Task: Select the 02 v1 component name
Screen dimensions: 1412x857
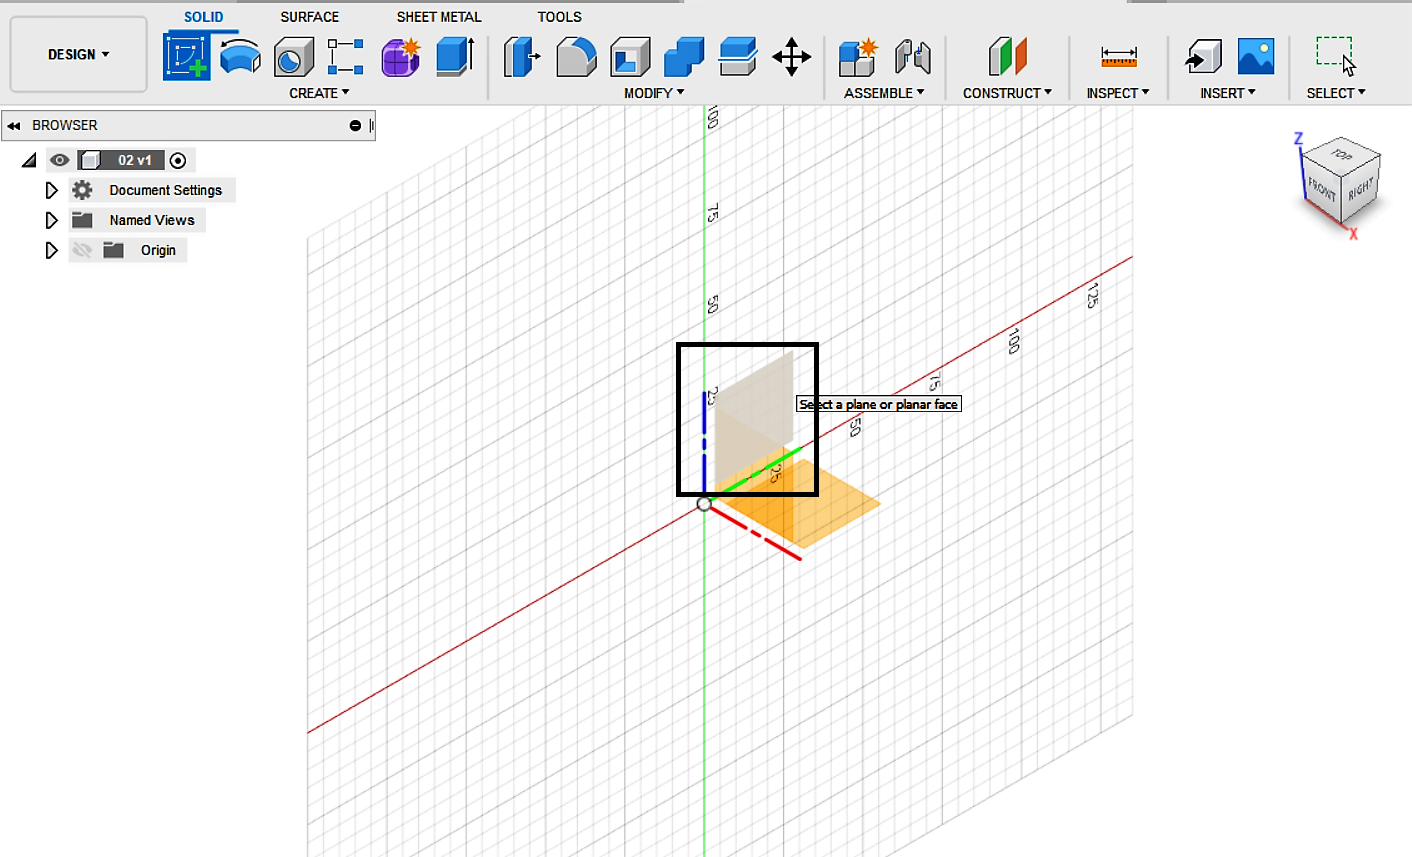Action: coord(134,160)
